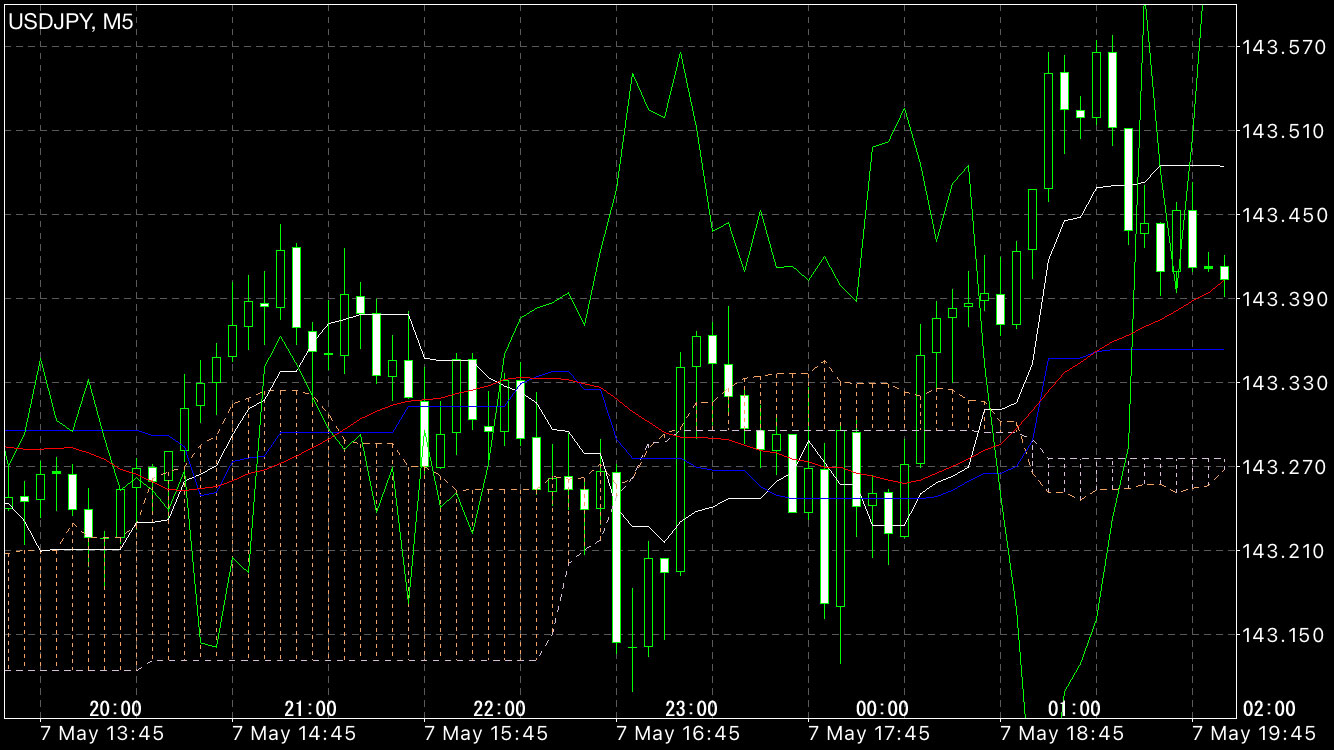This screenshot has width=1334, height=750.
Task: Click the 01:00 time label
Action: pos(1074,709)
